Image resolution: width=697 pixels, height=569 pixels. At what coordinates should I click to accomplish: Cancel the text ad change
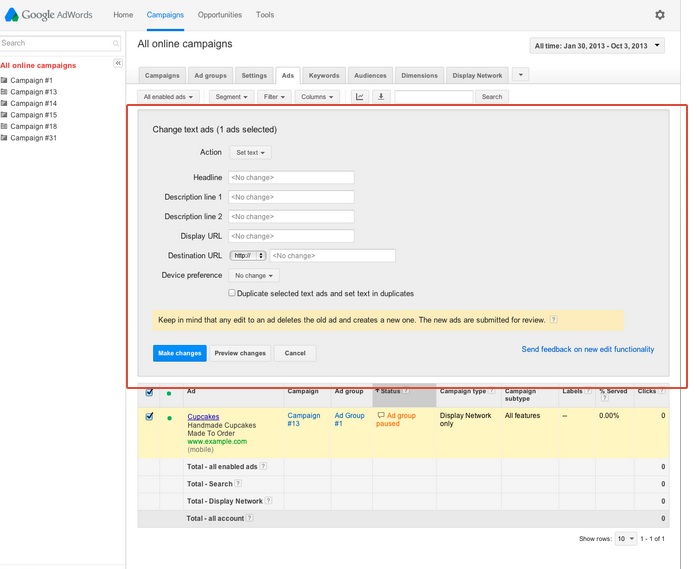295,353
